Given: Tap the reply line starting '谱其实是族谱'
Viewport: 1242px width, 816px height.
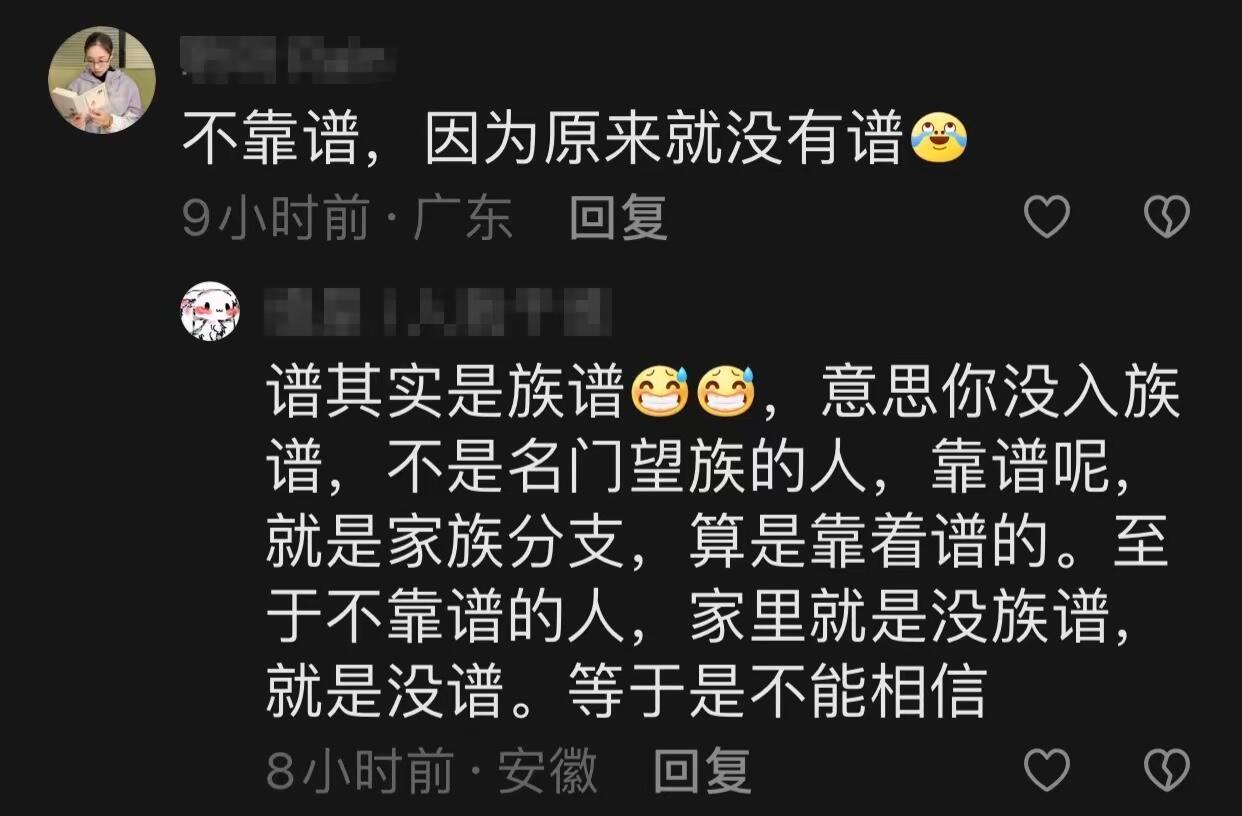Looking at the screenshot, I should (x=723, y=393).
